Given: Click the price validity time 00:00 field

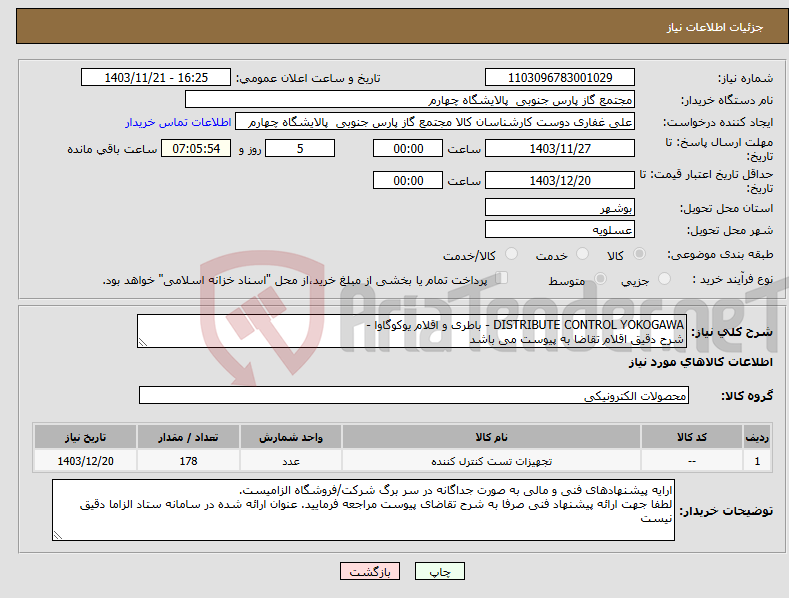Looking at the screenshot, I should click(x=408, y=180).
